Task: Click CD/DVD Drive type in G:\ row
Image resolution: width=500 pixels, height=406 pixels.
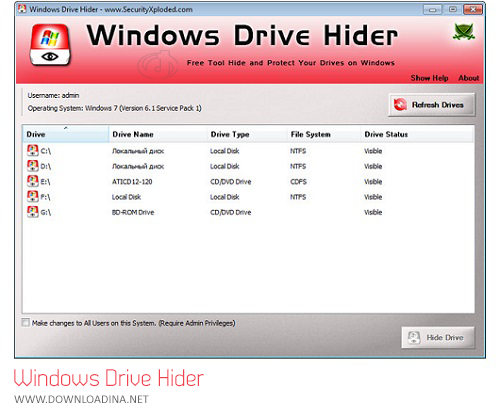Action: [231, 212]
